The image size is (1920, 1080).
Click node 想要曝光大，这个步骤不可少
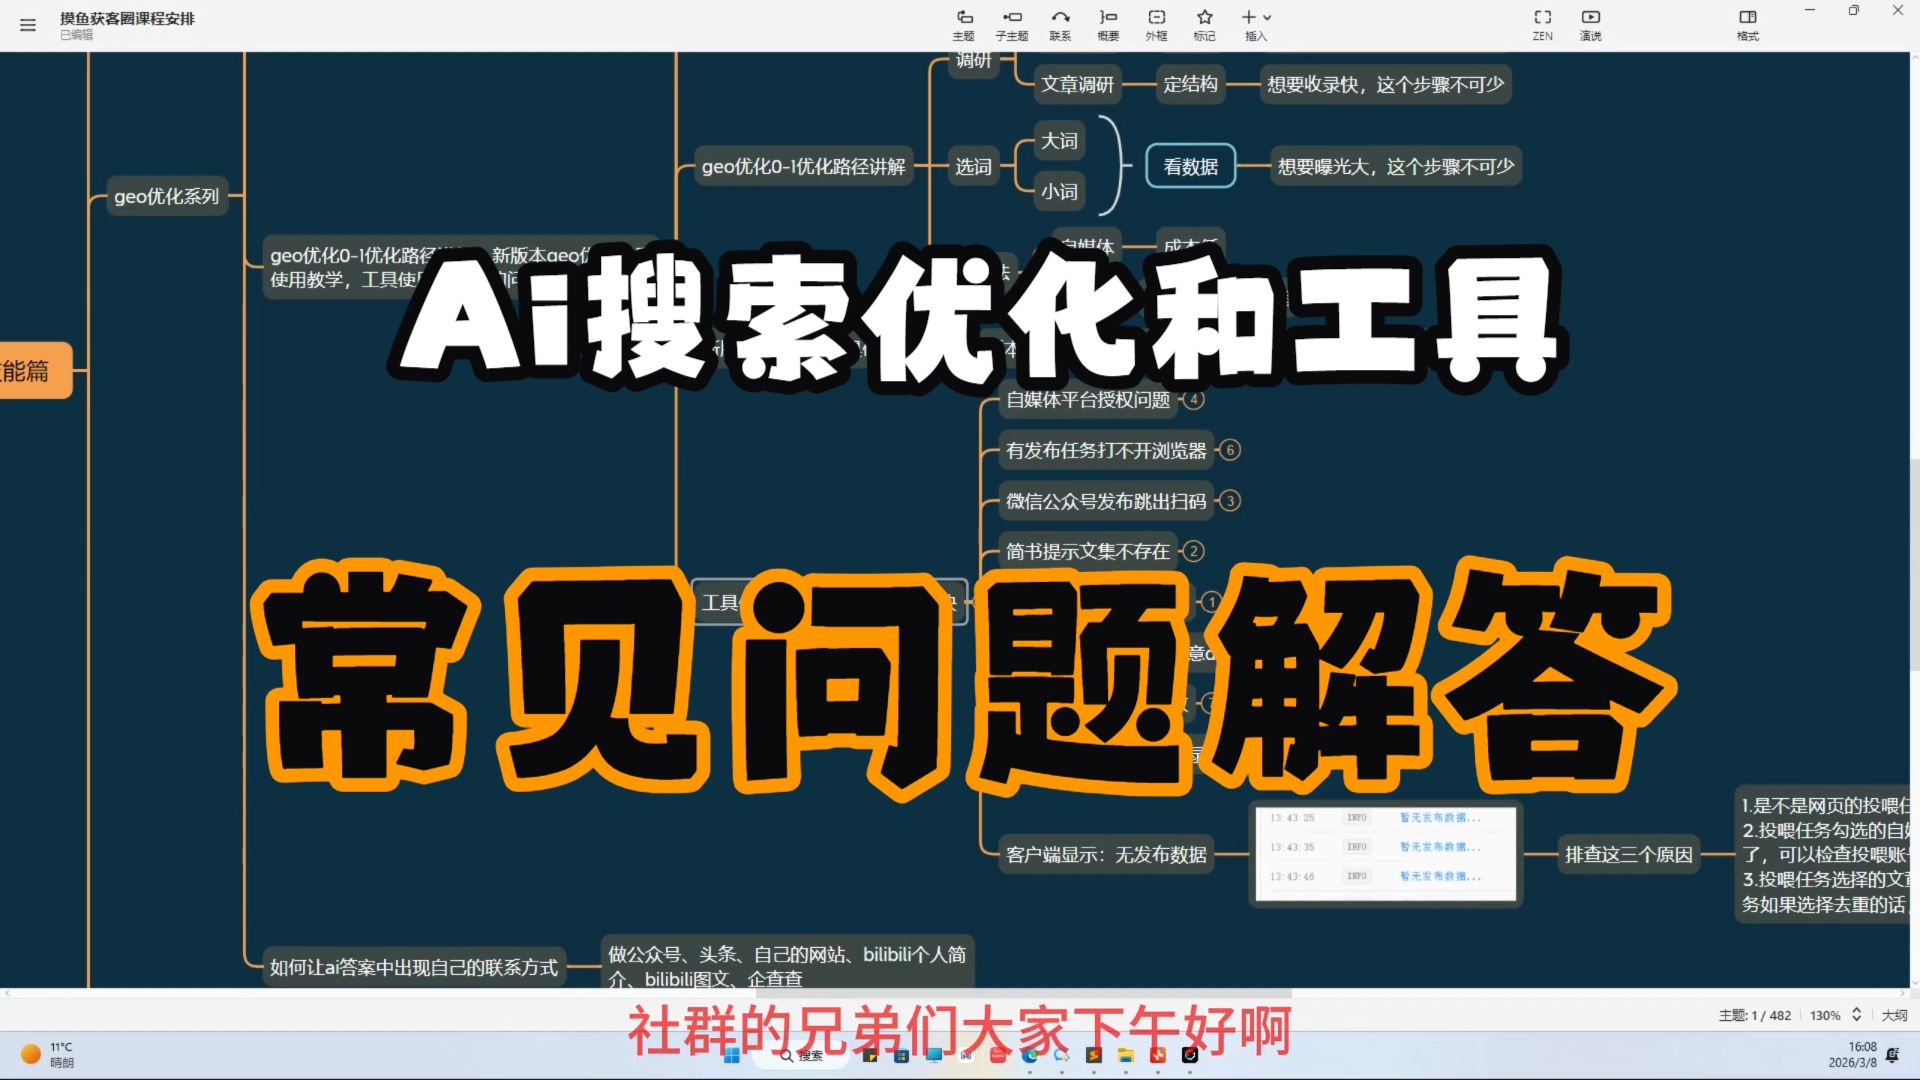coord(1396,166)
